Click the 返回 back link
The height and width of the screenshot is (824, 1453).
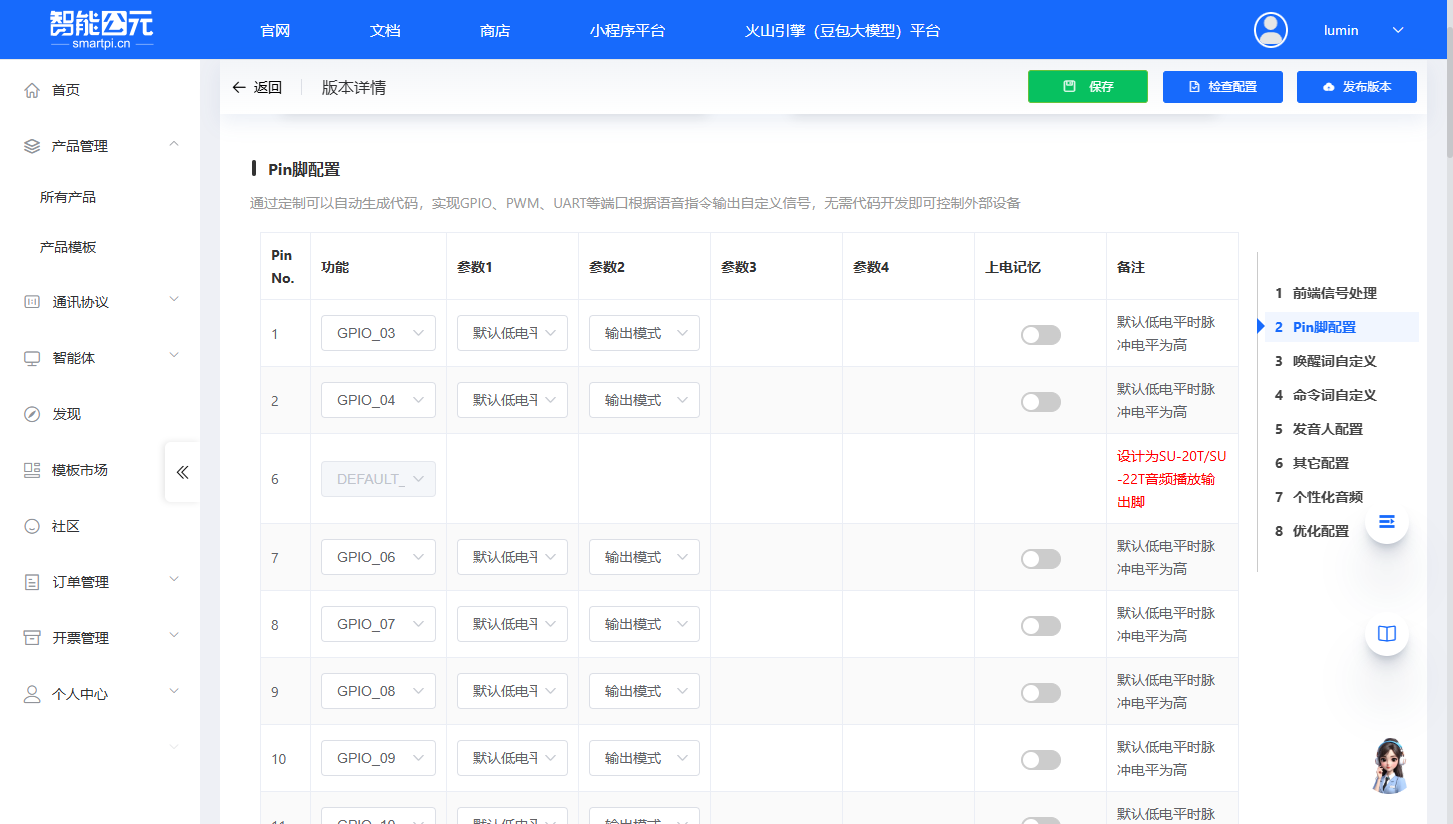pos(257,88)
